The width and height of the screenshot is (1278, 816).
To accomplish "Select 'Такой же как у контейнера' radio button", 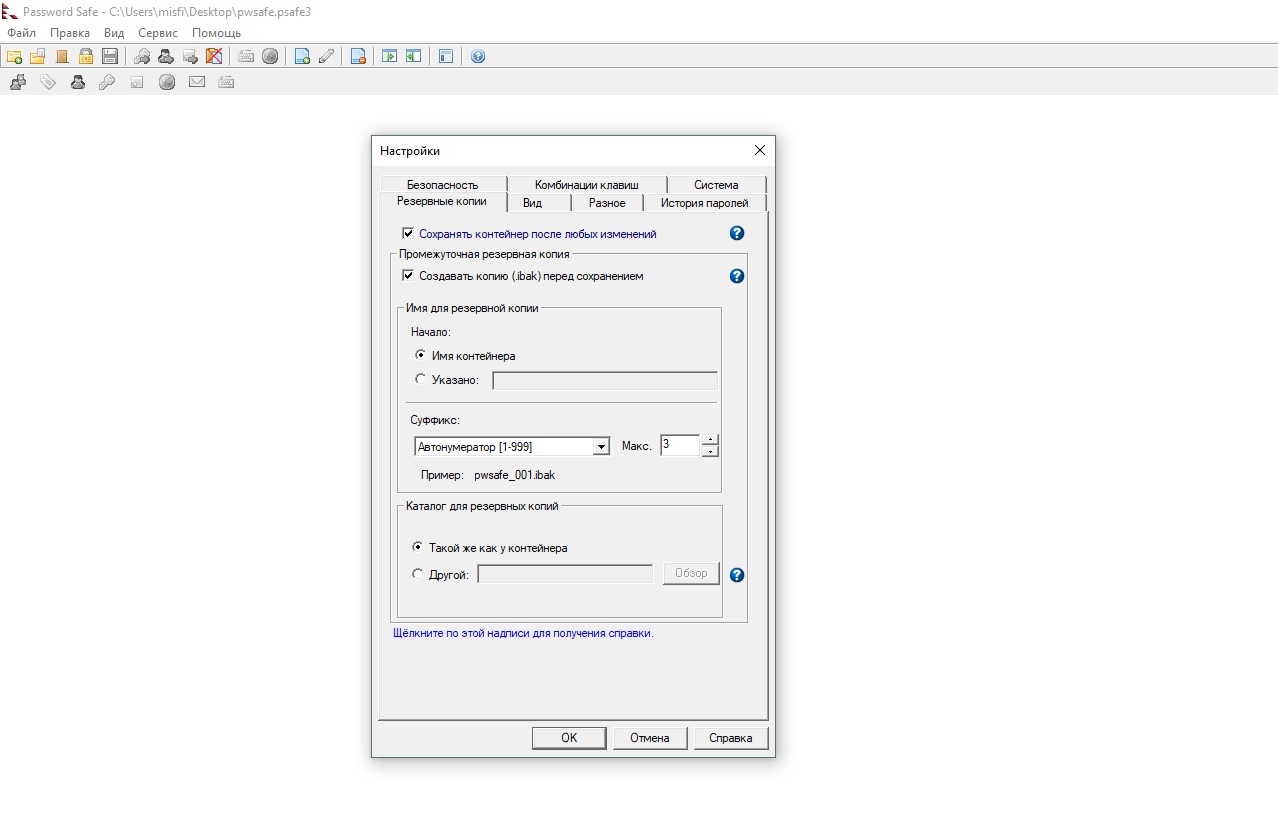I will click(417, 547).
